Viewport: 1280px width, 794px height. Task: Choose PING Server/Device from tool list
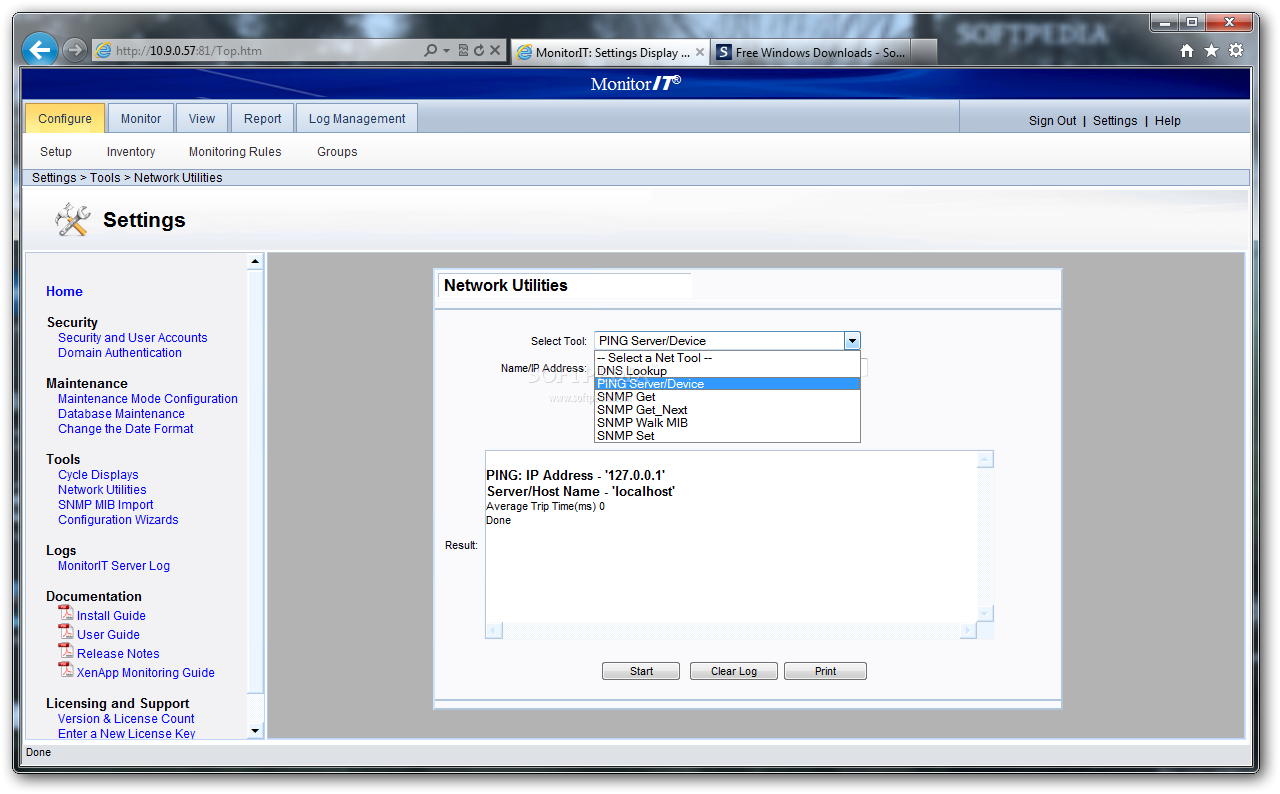727,384
